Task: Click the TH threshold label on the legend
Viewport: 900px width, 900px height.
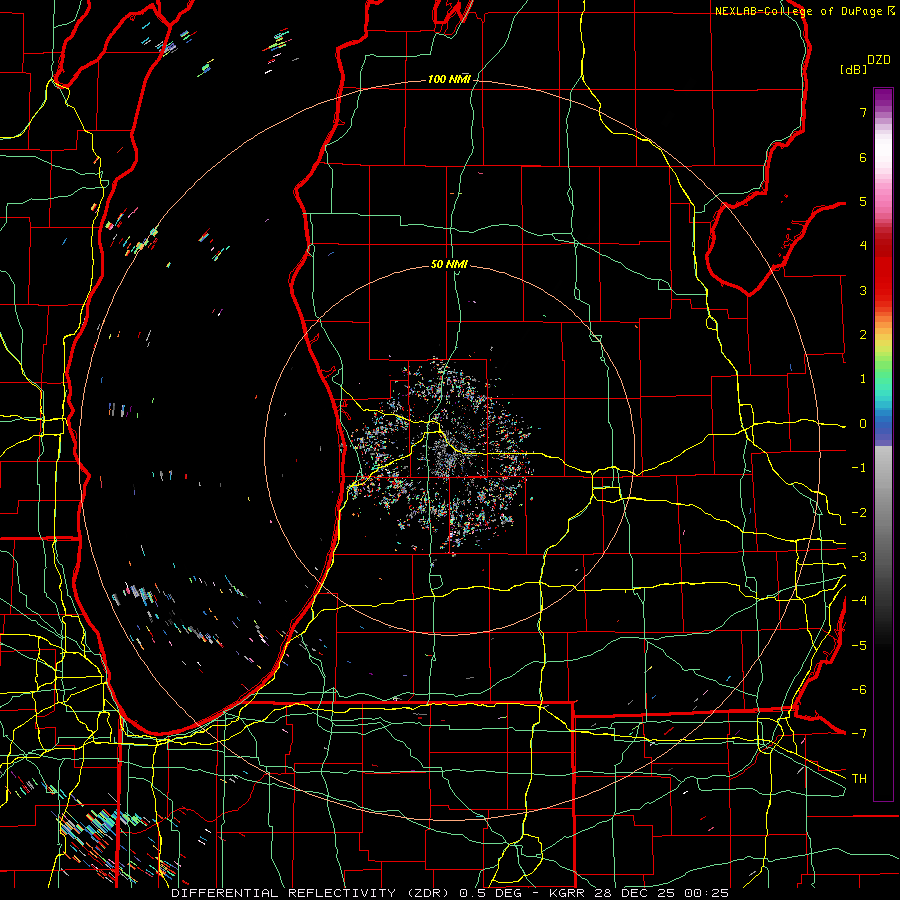Action: (859, 778)
